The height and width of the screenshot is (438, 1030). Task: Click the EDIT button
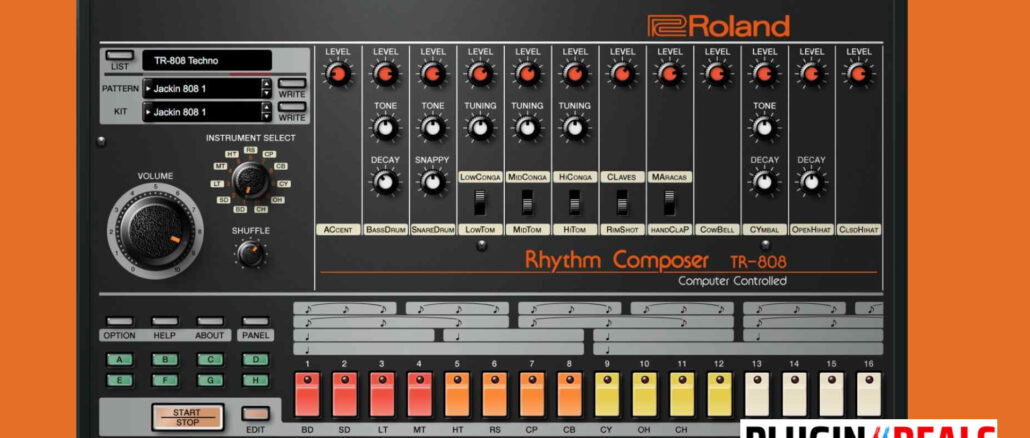click(255, 413)
